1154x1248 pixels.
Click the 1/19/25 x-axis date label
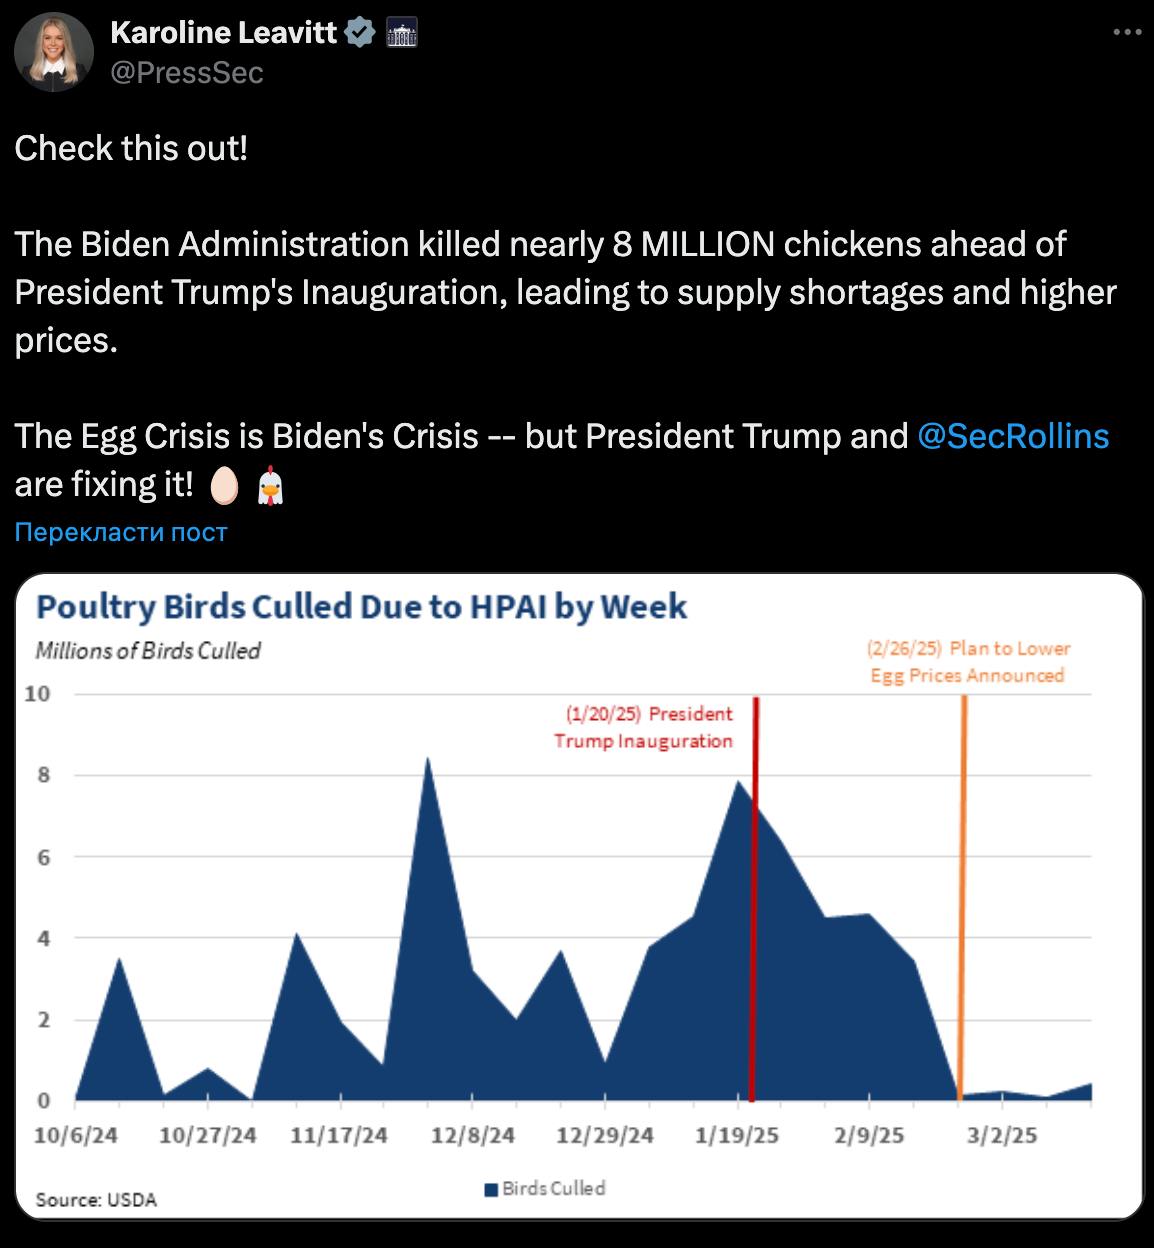click(x=737, y=1136)
